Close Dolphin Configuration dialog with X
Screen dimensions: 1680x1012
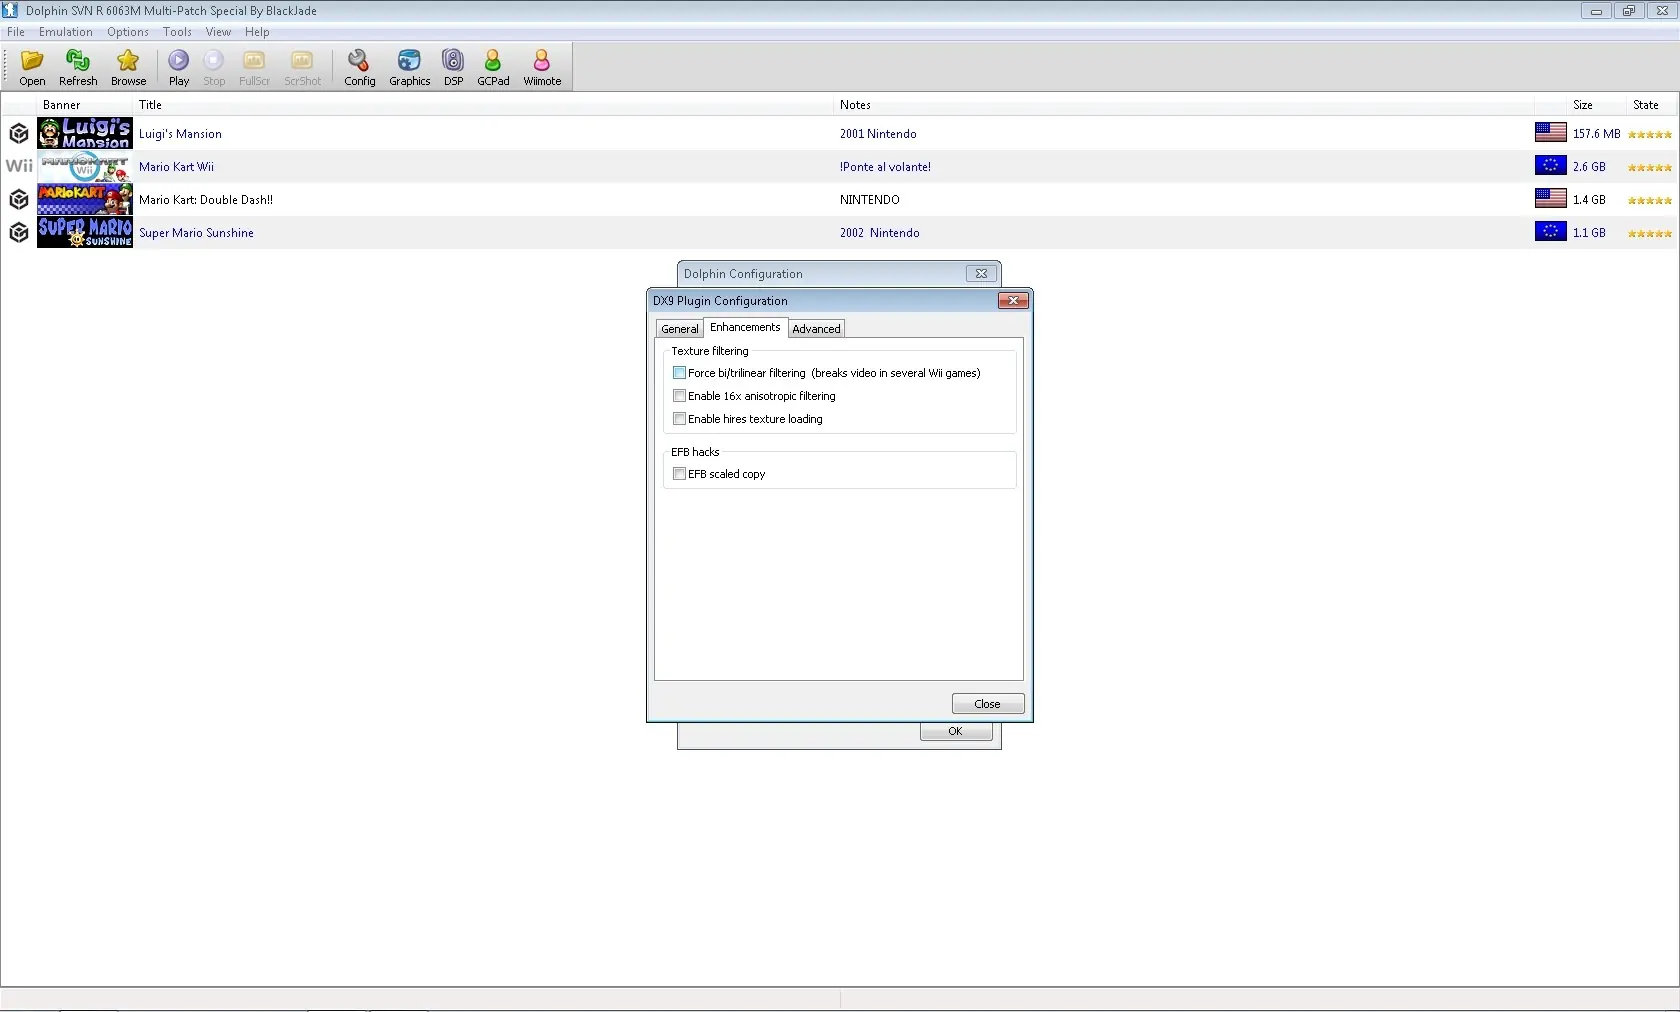point(981,274)
